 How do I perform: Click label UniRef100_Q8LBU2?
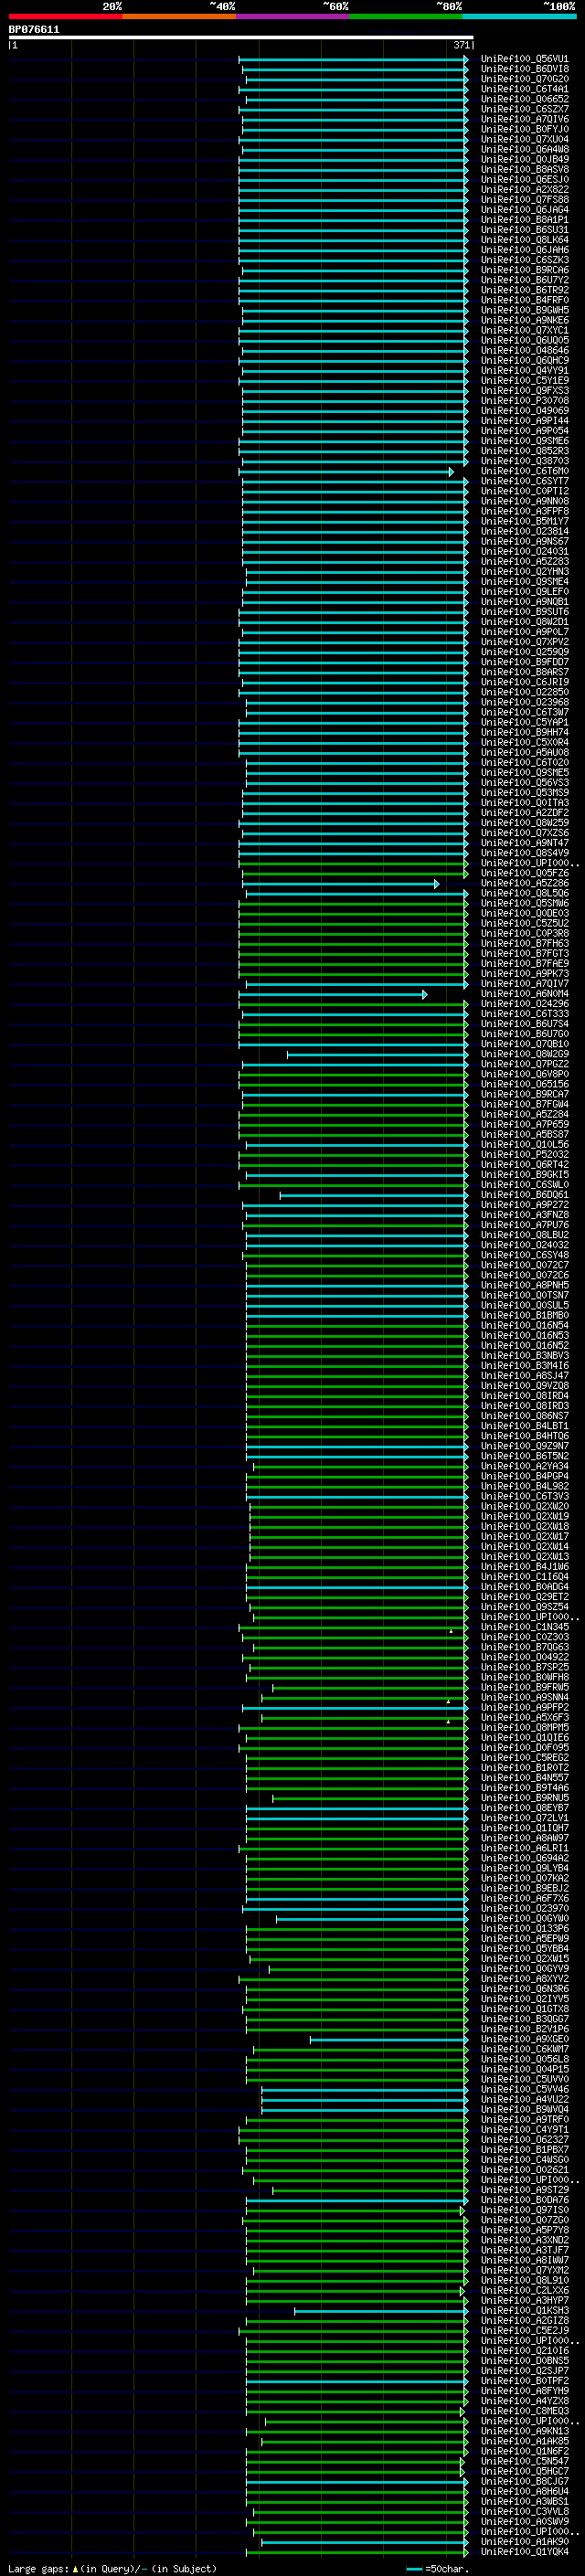pos(525,1235)
